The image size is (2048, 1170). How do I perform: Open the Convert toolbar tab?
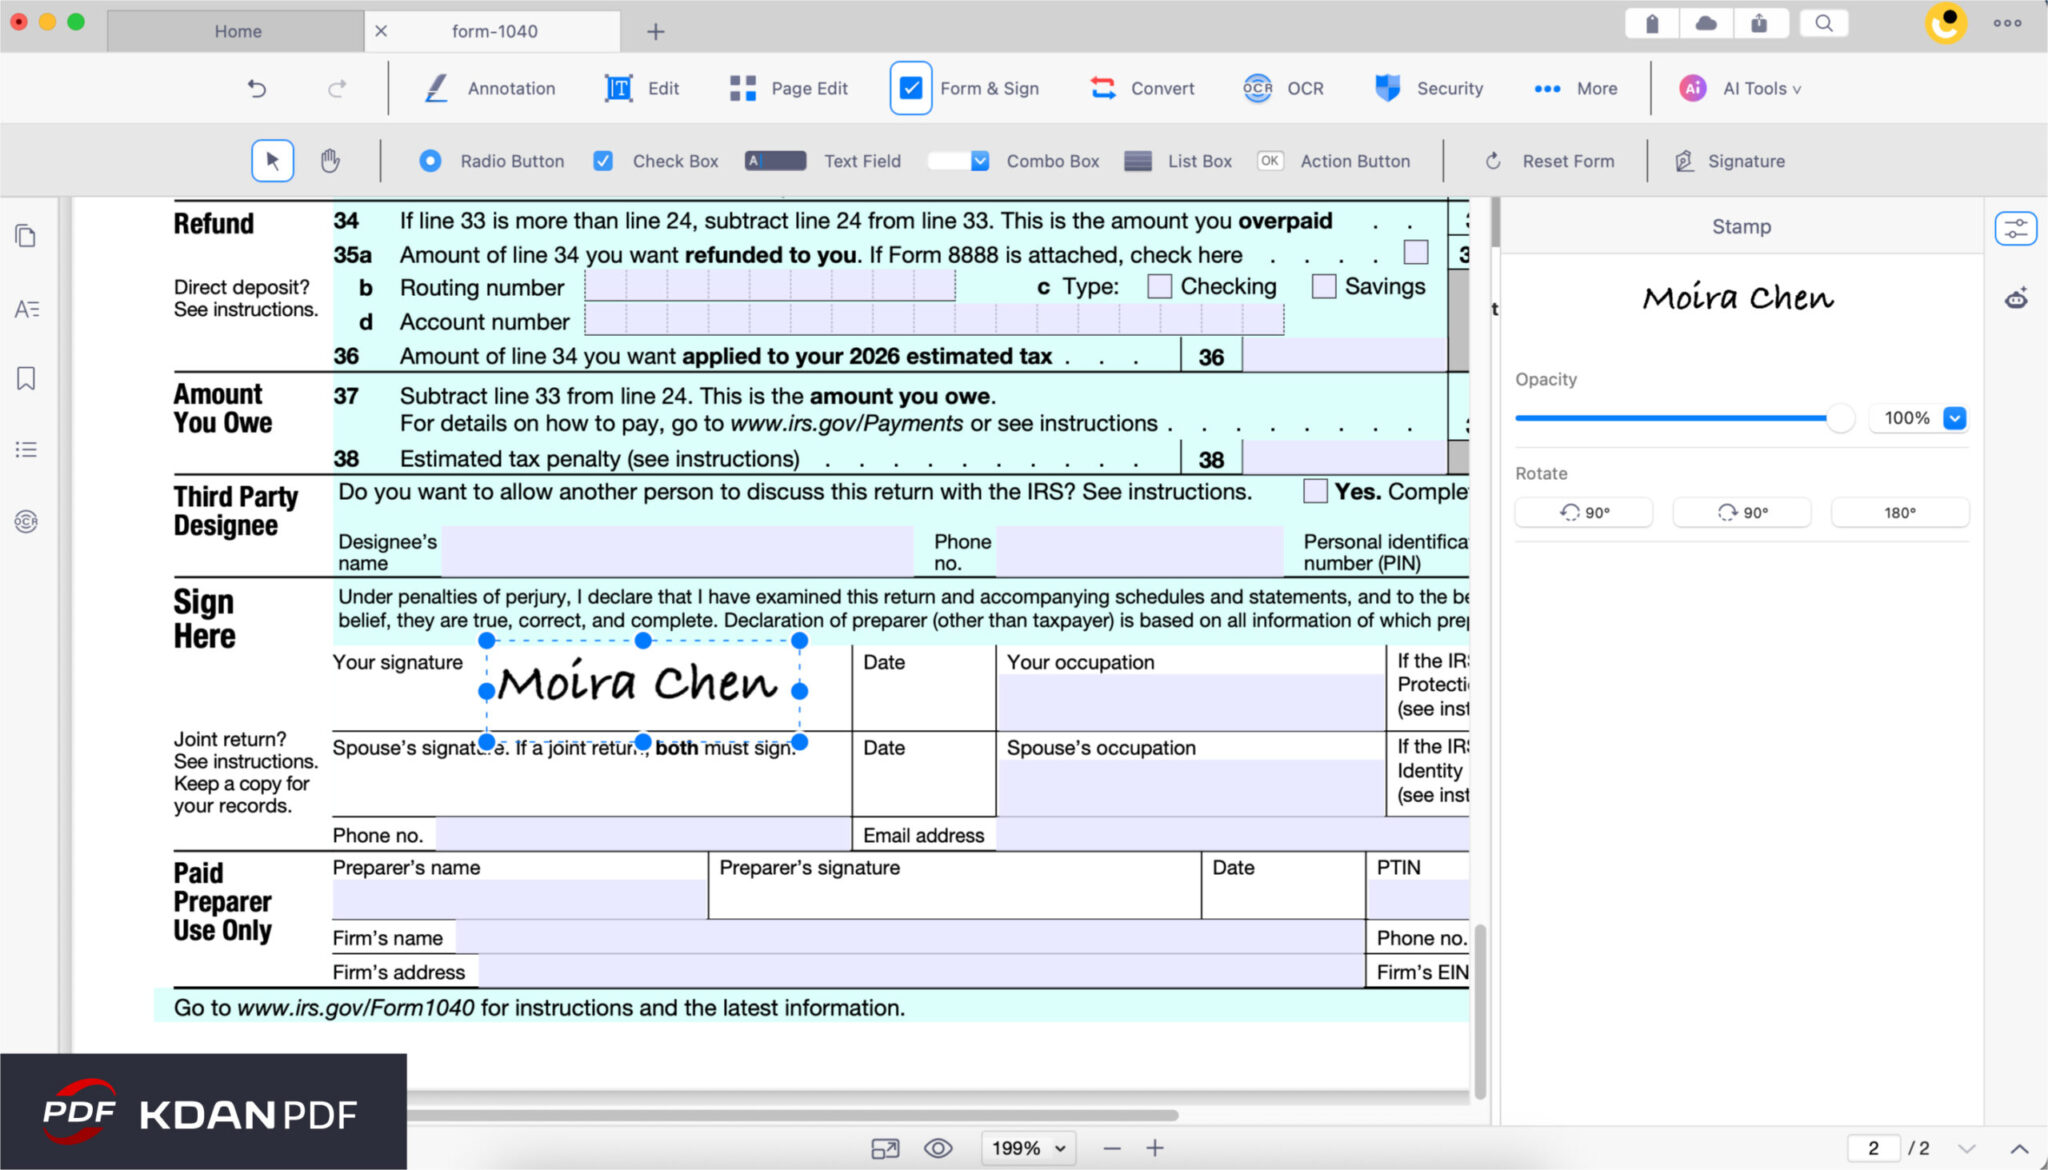click(x=1142, y=88)
